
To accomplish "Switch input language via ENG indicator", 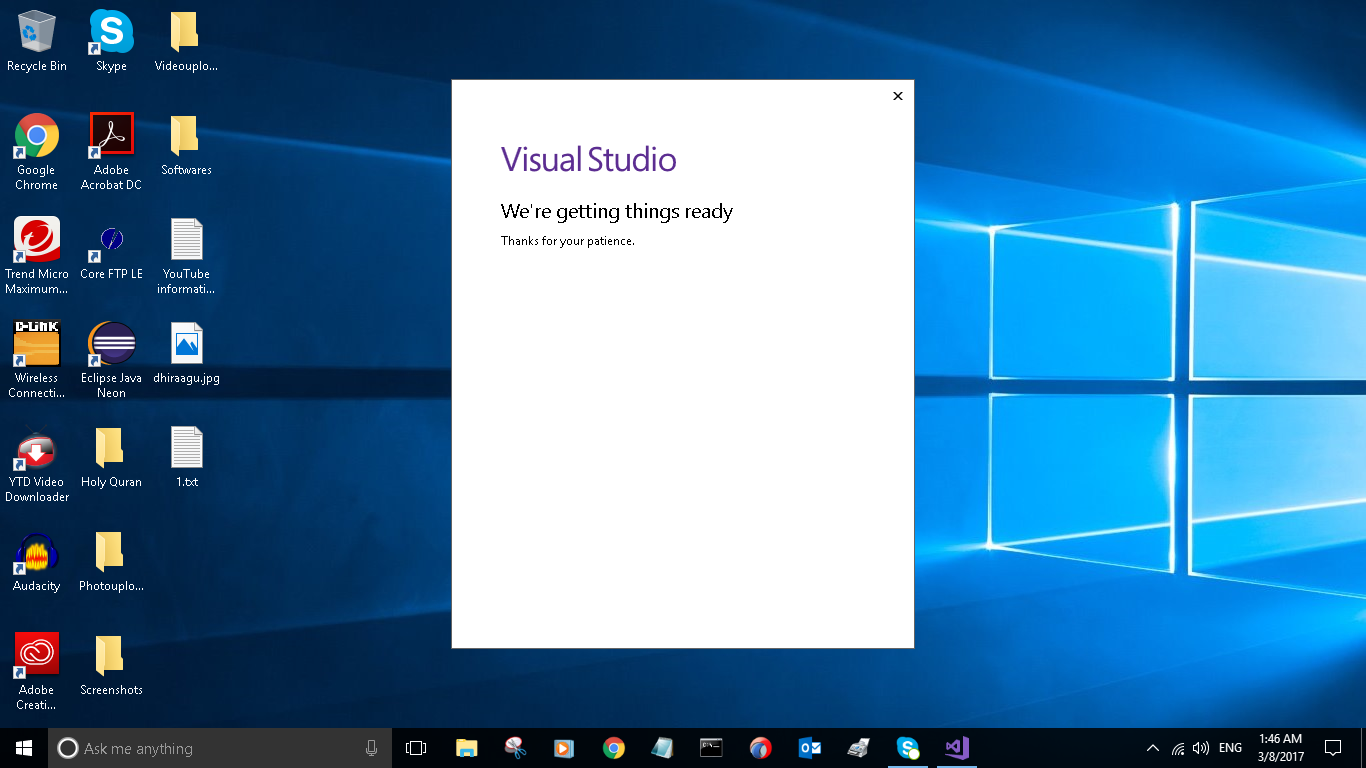I will pyautogui.click(x=1229, y=747).
